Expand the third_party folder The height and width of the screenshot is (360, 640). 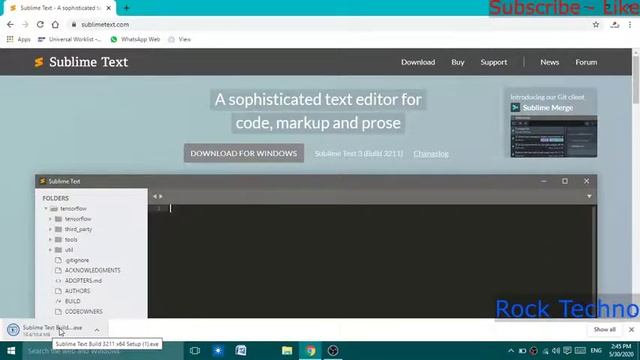coord(50,229)
